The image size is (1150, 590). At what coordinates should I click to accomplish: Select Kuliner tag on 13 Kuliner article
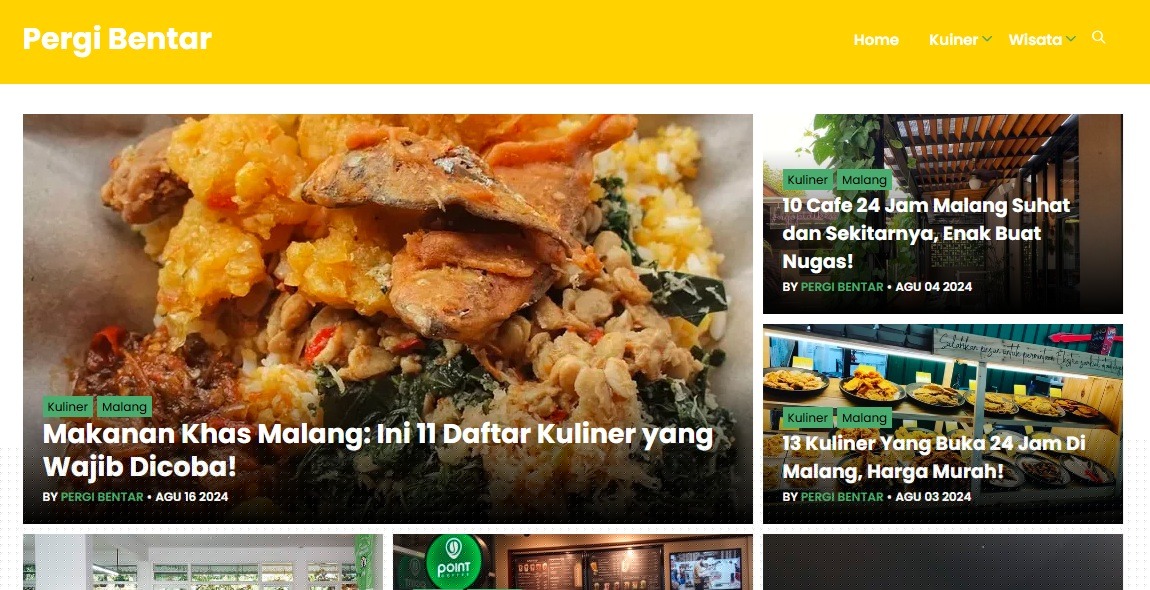point(807,418)
